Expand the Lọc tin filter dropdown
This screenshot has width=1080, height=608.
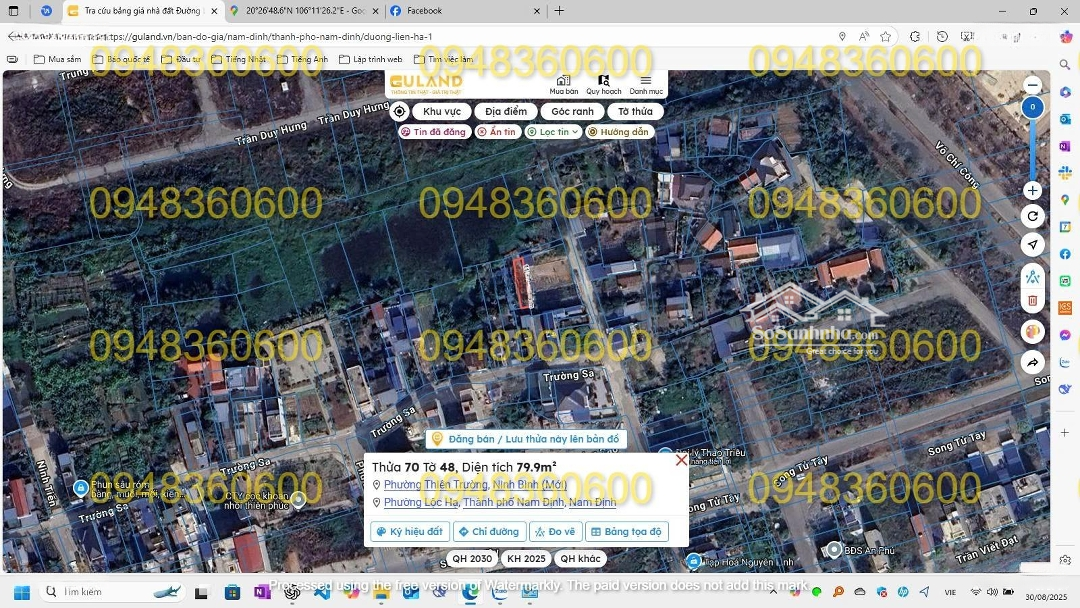[x=553, y=132]
